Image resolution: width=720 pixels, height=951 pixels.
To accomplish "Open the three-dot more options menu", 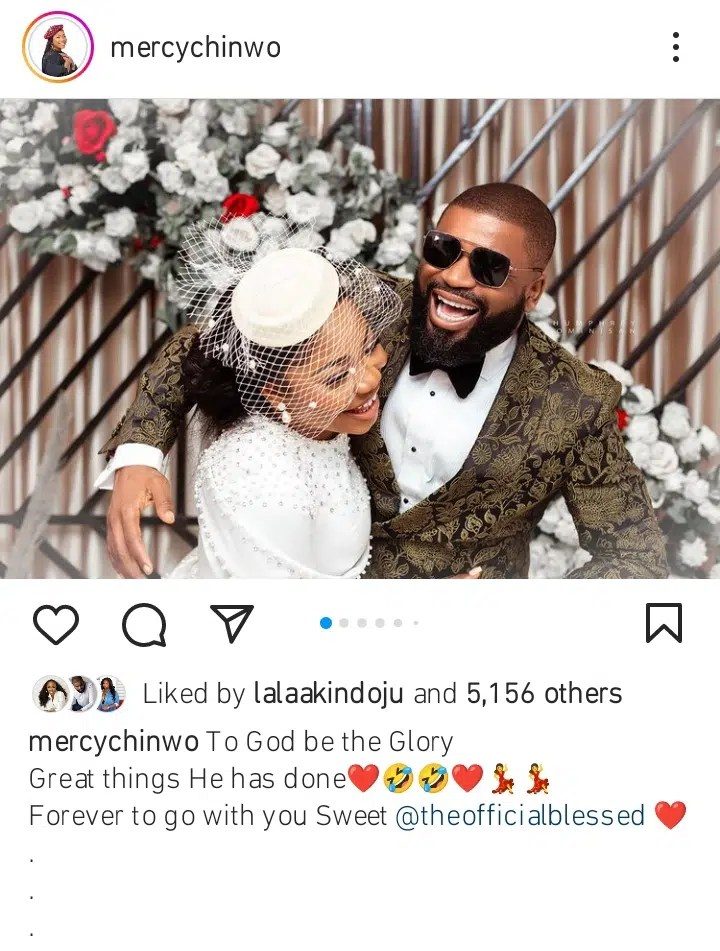I will click(x=676, y=47).
